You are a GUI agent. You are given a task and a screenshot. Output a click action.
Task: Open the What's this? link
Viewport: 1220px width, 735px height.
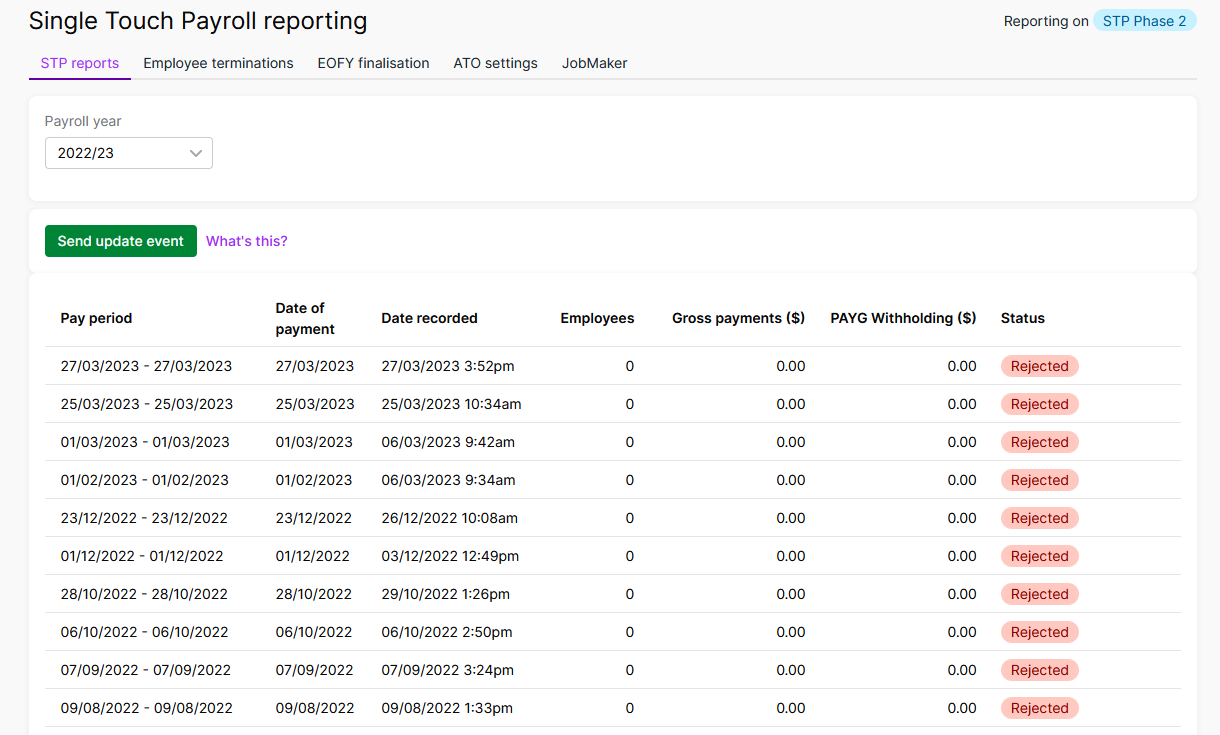tap(247, 241)
